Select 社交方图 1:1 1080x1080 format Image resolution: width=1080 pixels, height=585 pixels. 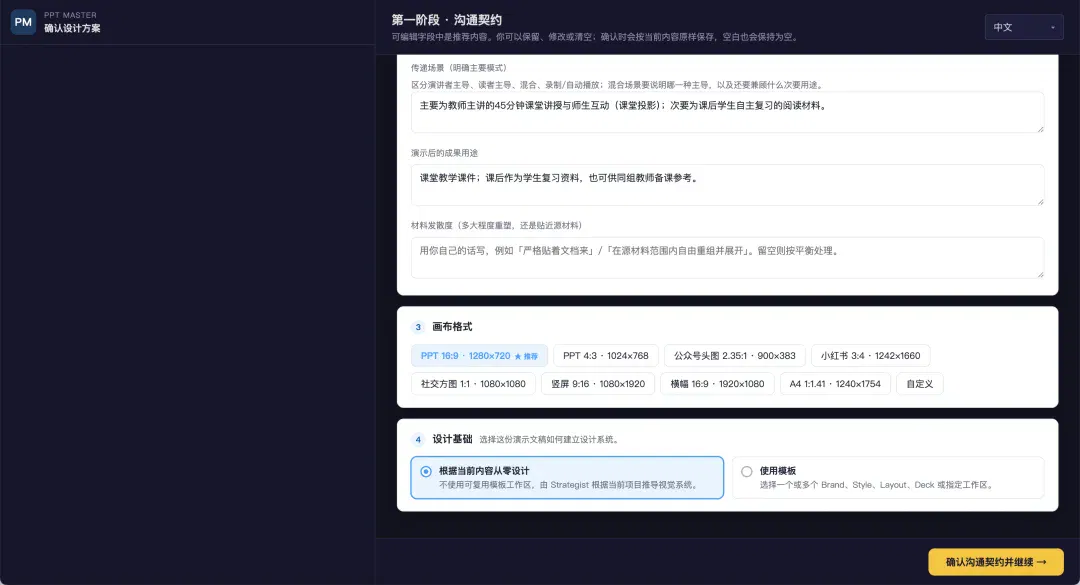click(473, 384)
